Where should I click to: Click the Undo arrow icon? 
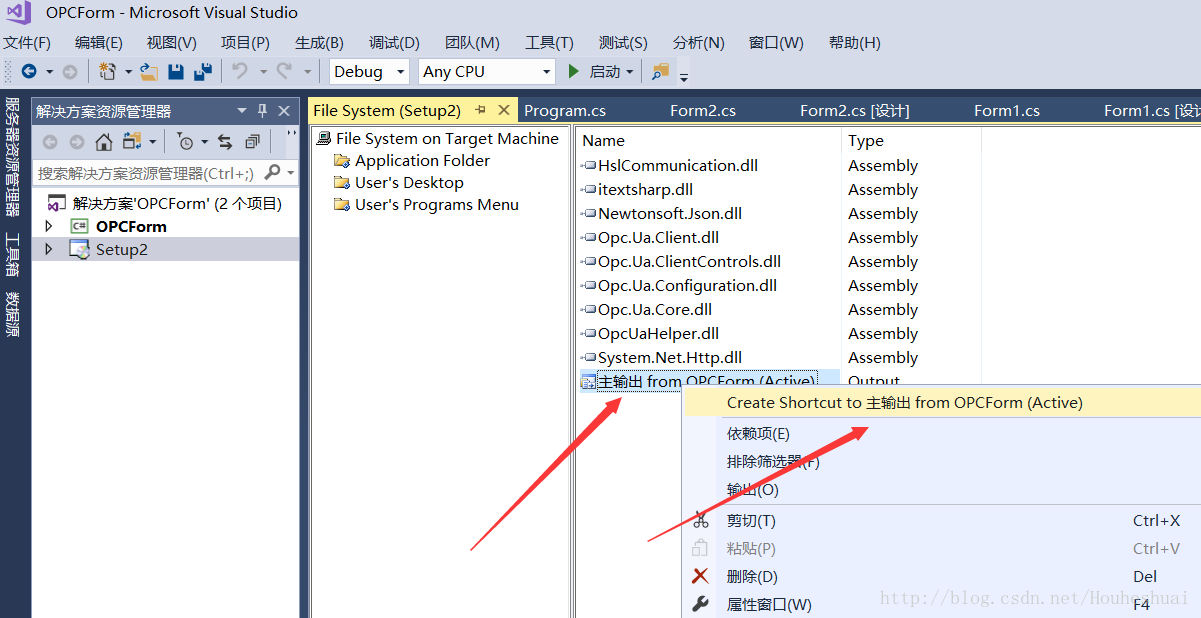point(240,71)
